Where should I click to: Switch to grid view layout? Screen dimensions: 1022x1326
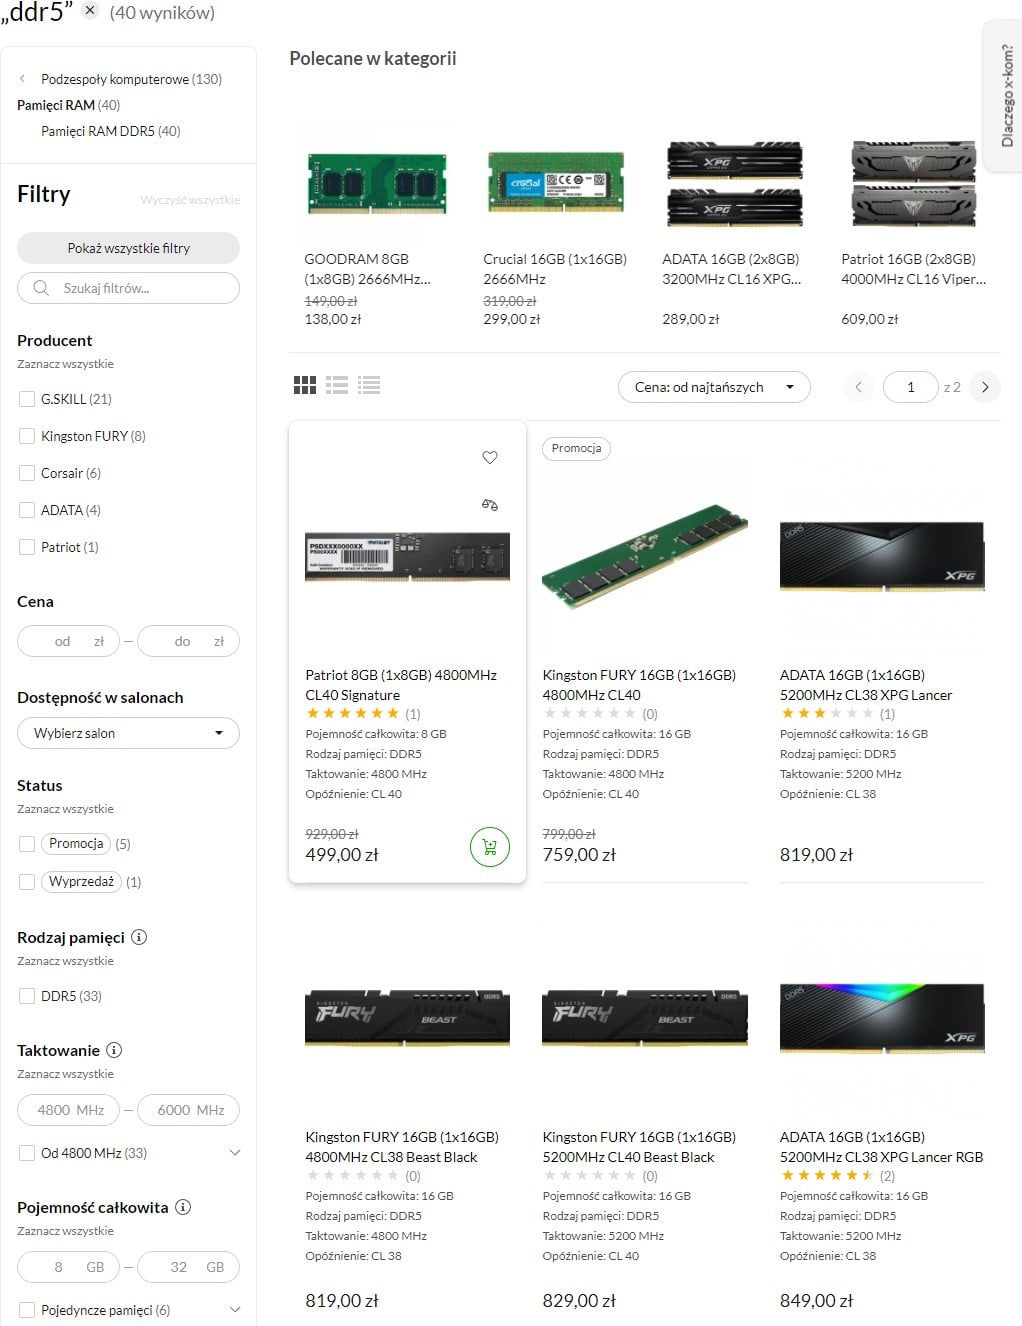pyautogui.click(x=305, y=385)
